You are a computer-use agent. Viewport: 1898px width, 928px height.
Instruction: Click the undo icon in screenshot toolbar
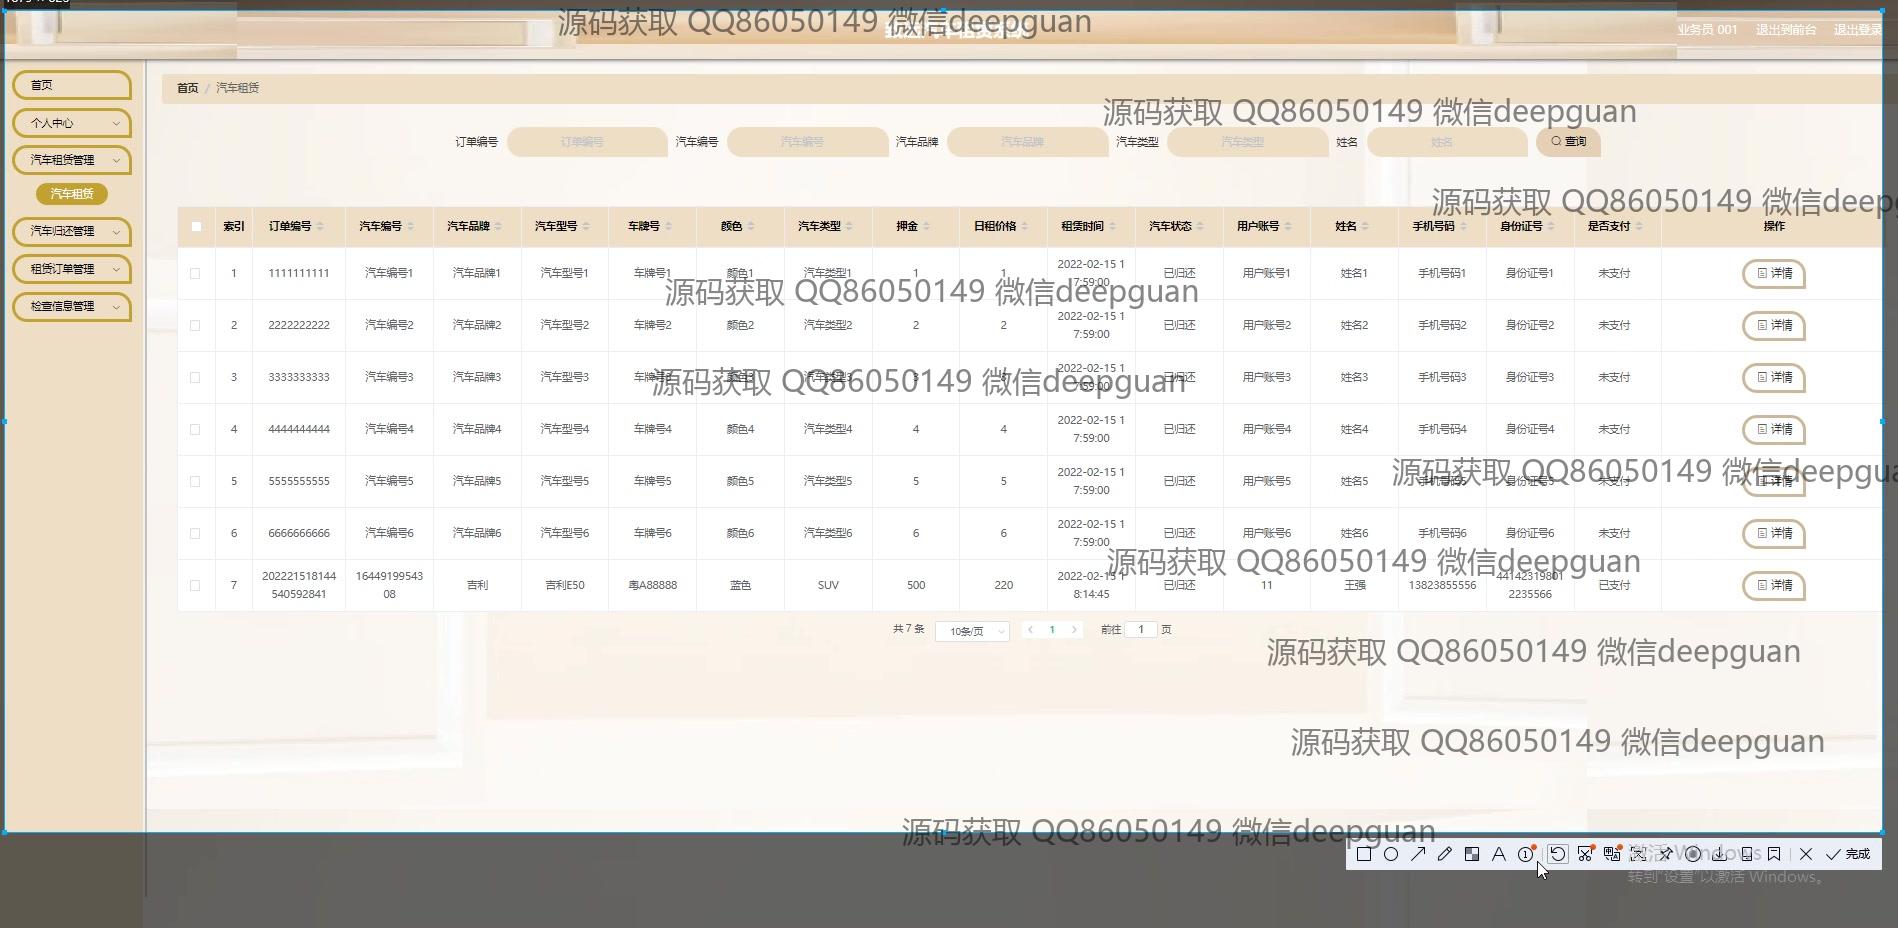[x=1558, y=854]
